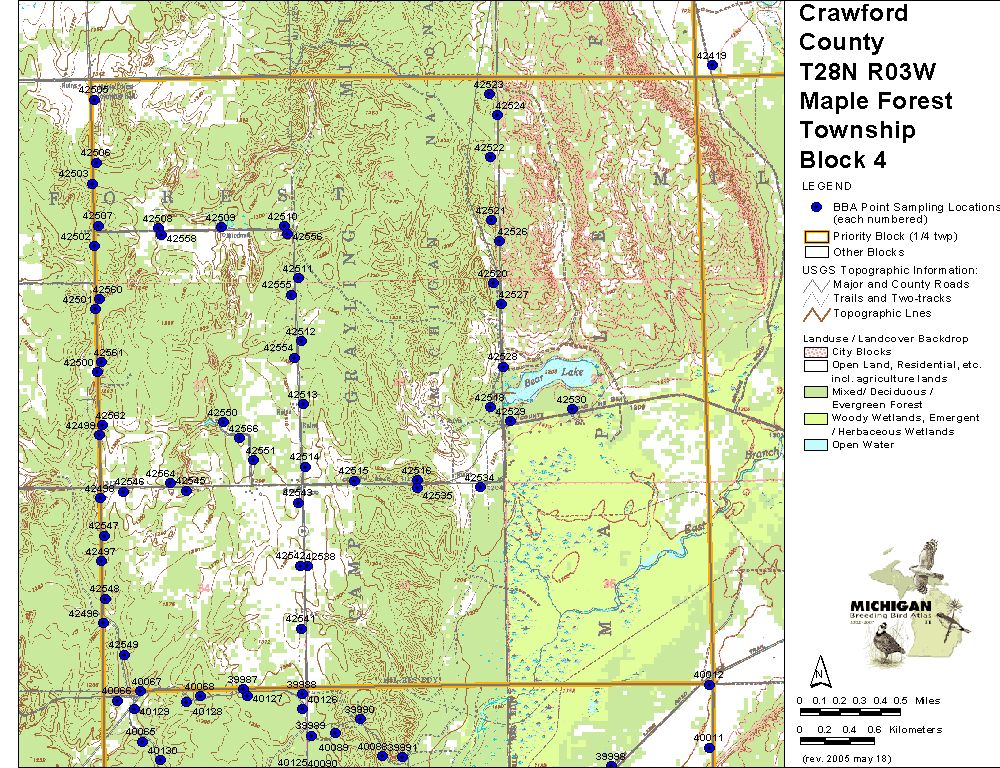This screenshot has height=768, width=1000.
Task: Click the Mixed/Deciduous Forest green swatch
Action: click(x=816, y=392)
